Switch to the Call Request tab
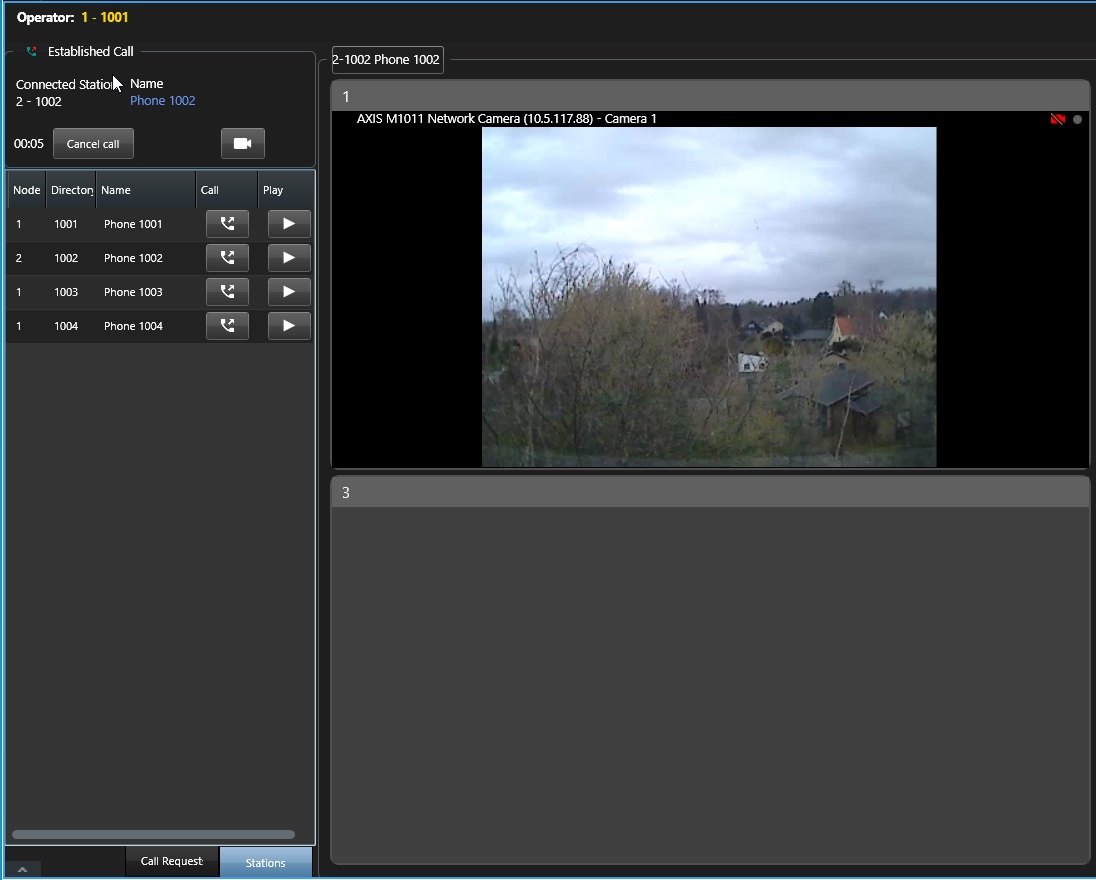Viewport: 1096px width, 880px height. [171, 862]
